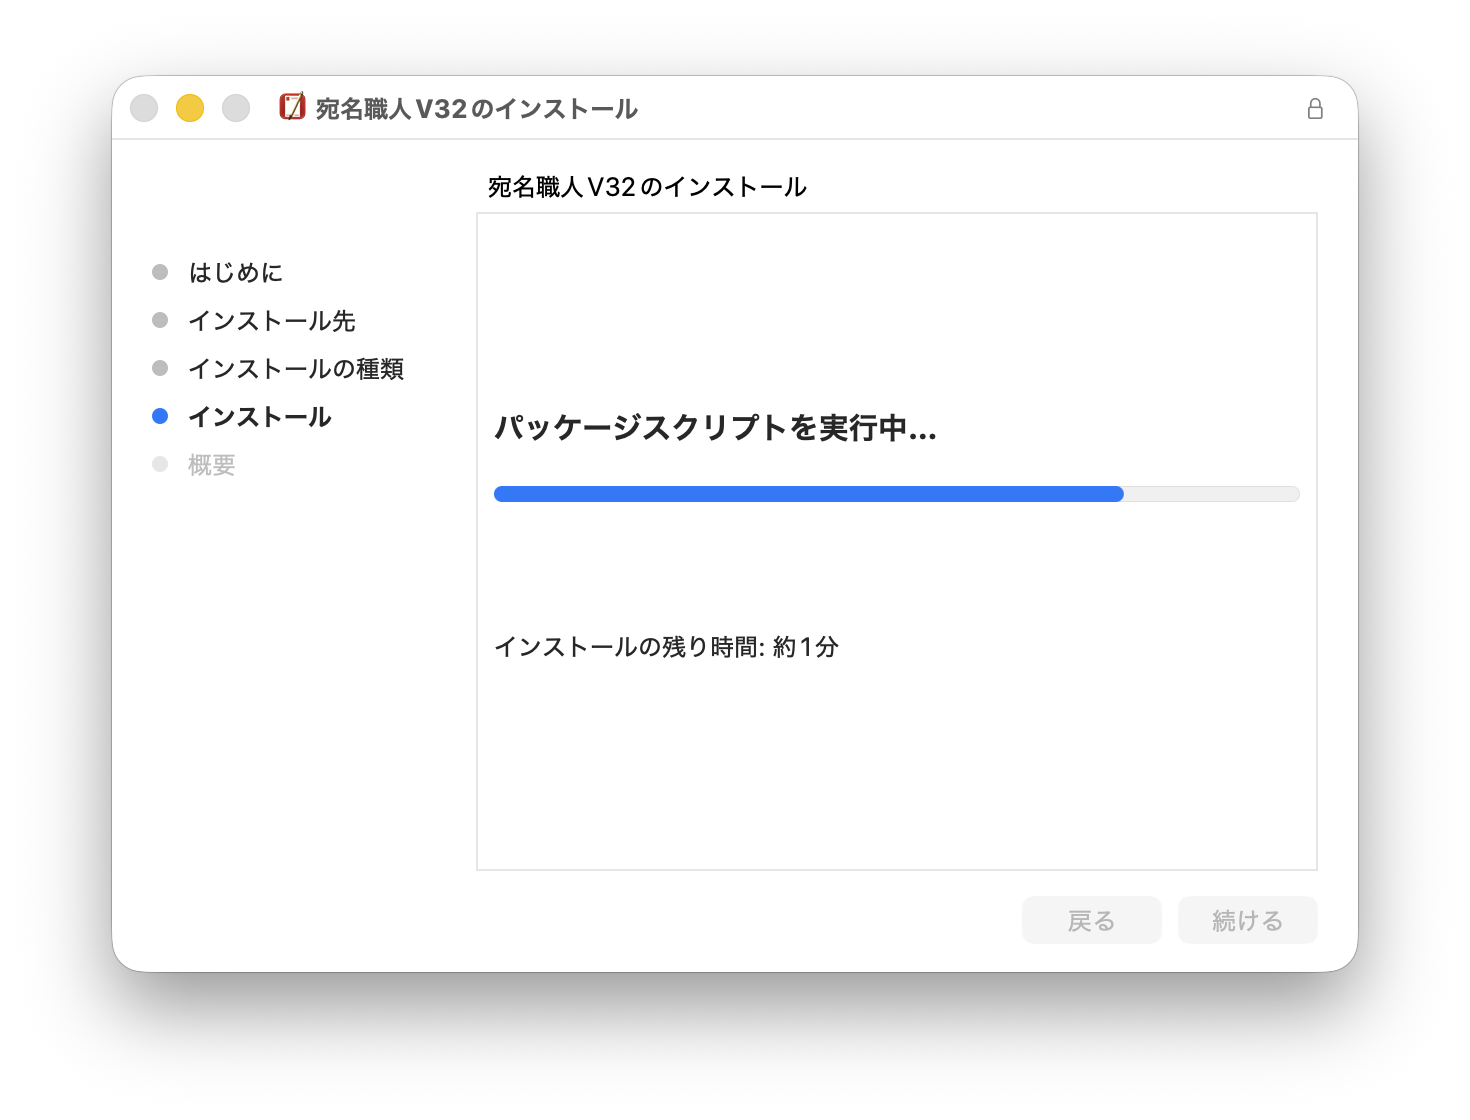Click the 宛名職人 app icon in title bar
This screenshot has height=1120, width=1470.
coord(292,107)
